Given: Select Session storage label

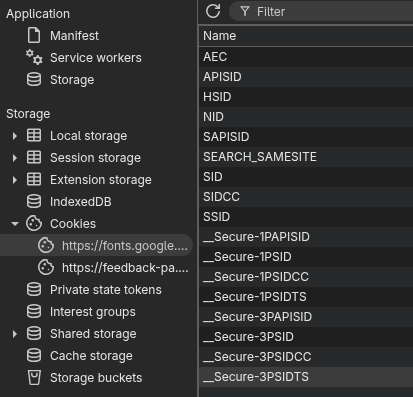Looking at the screenshot, I should [95, 158].
